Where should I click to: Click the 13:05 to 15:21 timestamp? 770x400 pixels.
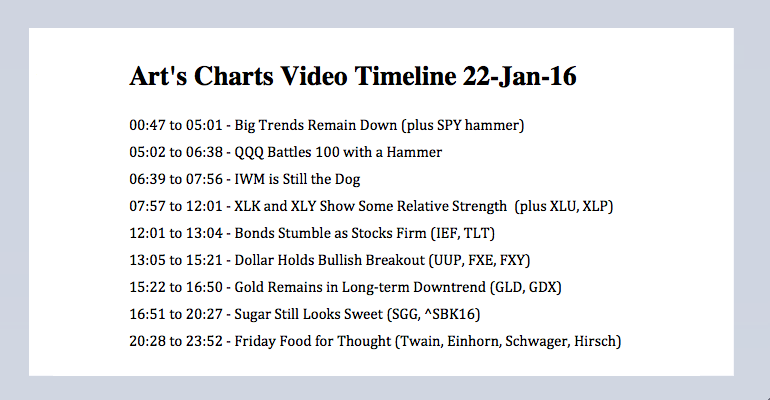pos(175,261)
